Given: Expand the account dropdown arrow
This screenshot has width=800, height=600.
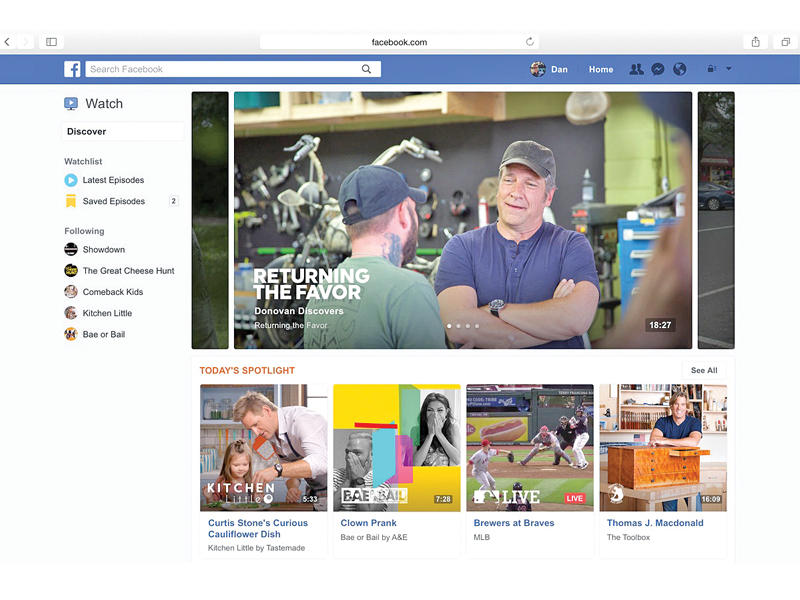Looking at the screenshot, I should (x=728, y=69).
